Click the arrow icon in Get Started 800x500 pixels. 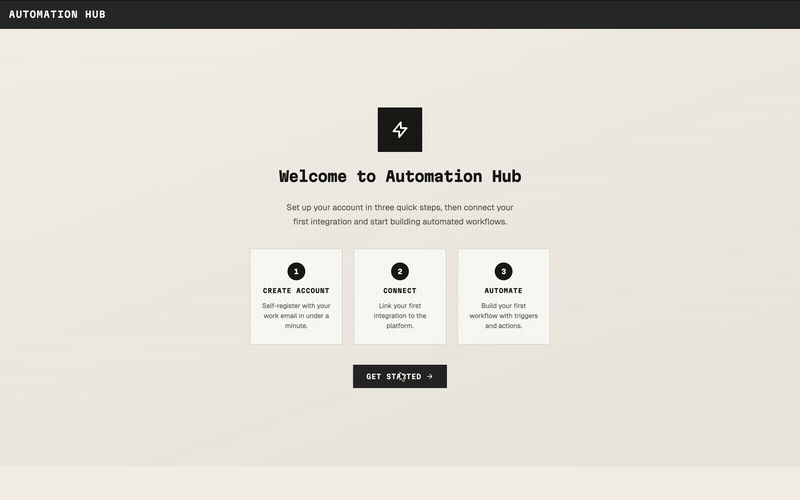point(430,377)
